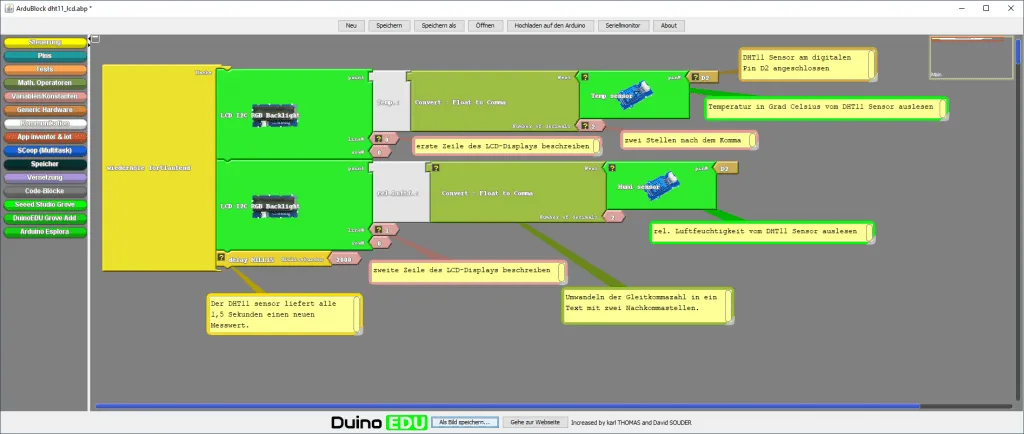Click the help icon on the Temp sensor block
Viewport: 1024px width, 434px height.
585,76
